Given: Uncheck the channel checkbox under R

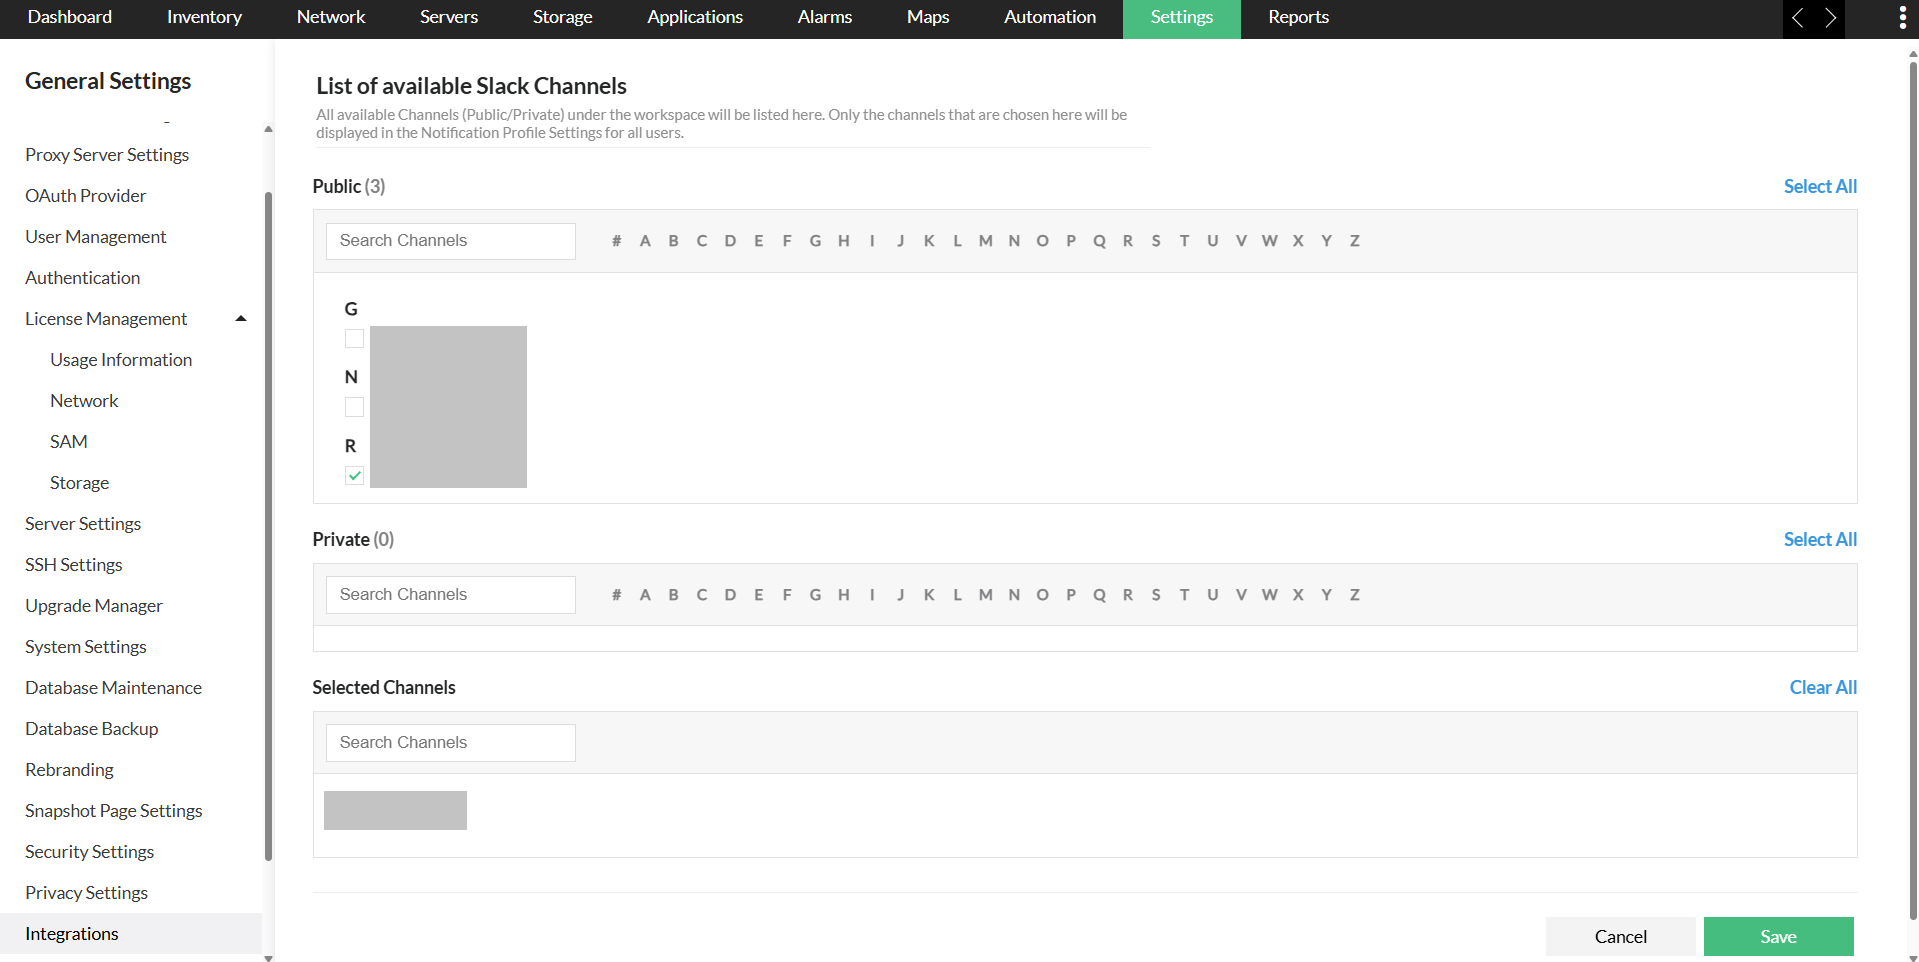Looking at the screenshot, I should pyautogui.click(x=354, y=476).
